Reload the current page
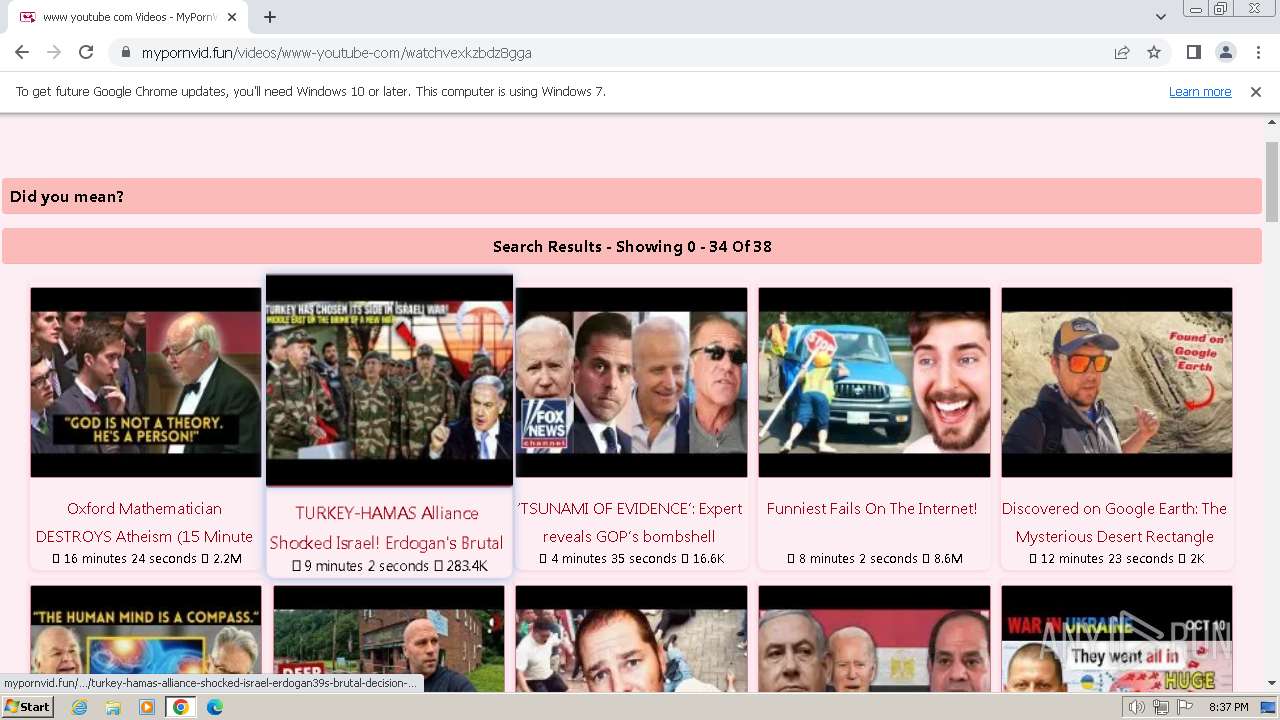Viewport: 1280px width, 720px height. (x=86, y=52)
